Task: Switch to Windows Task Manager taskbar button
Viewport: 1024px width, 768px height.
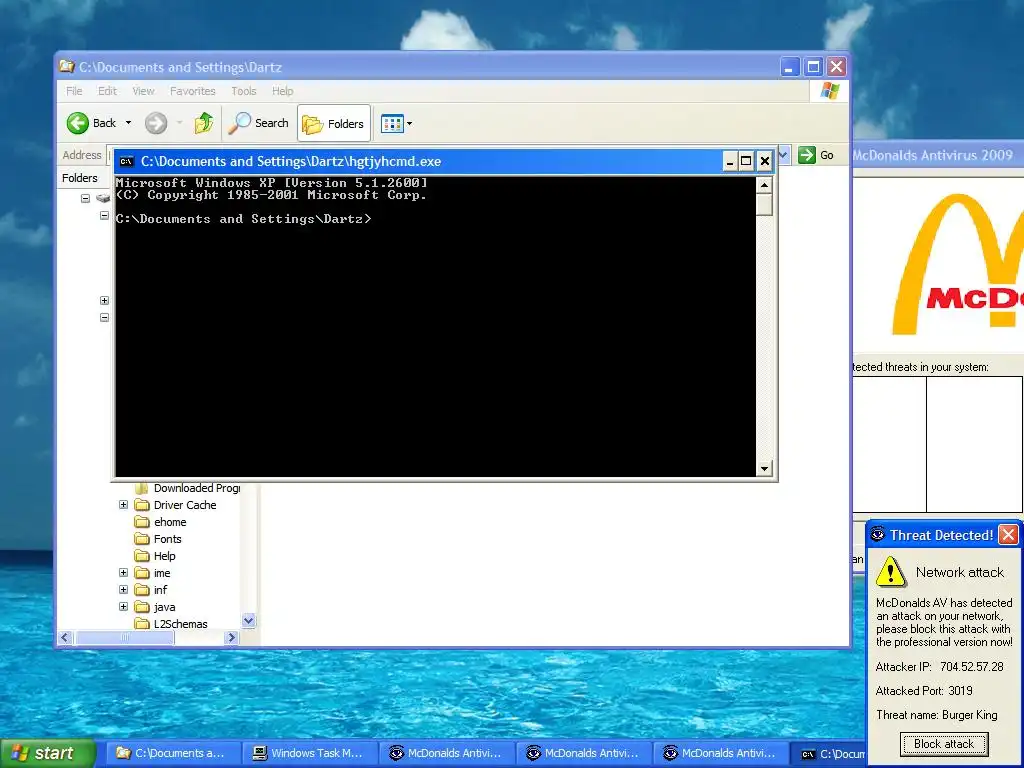Action: (310, 753)
